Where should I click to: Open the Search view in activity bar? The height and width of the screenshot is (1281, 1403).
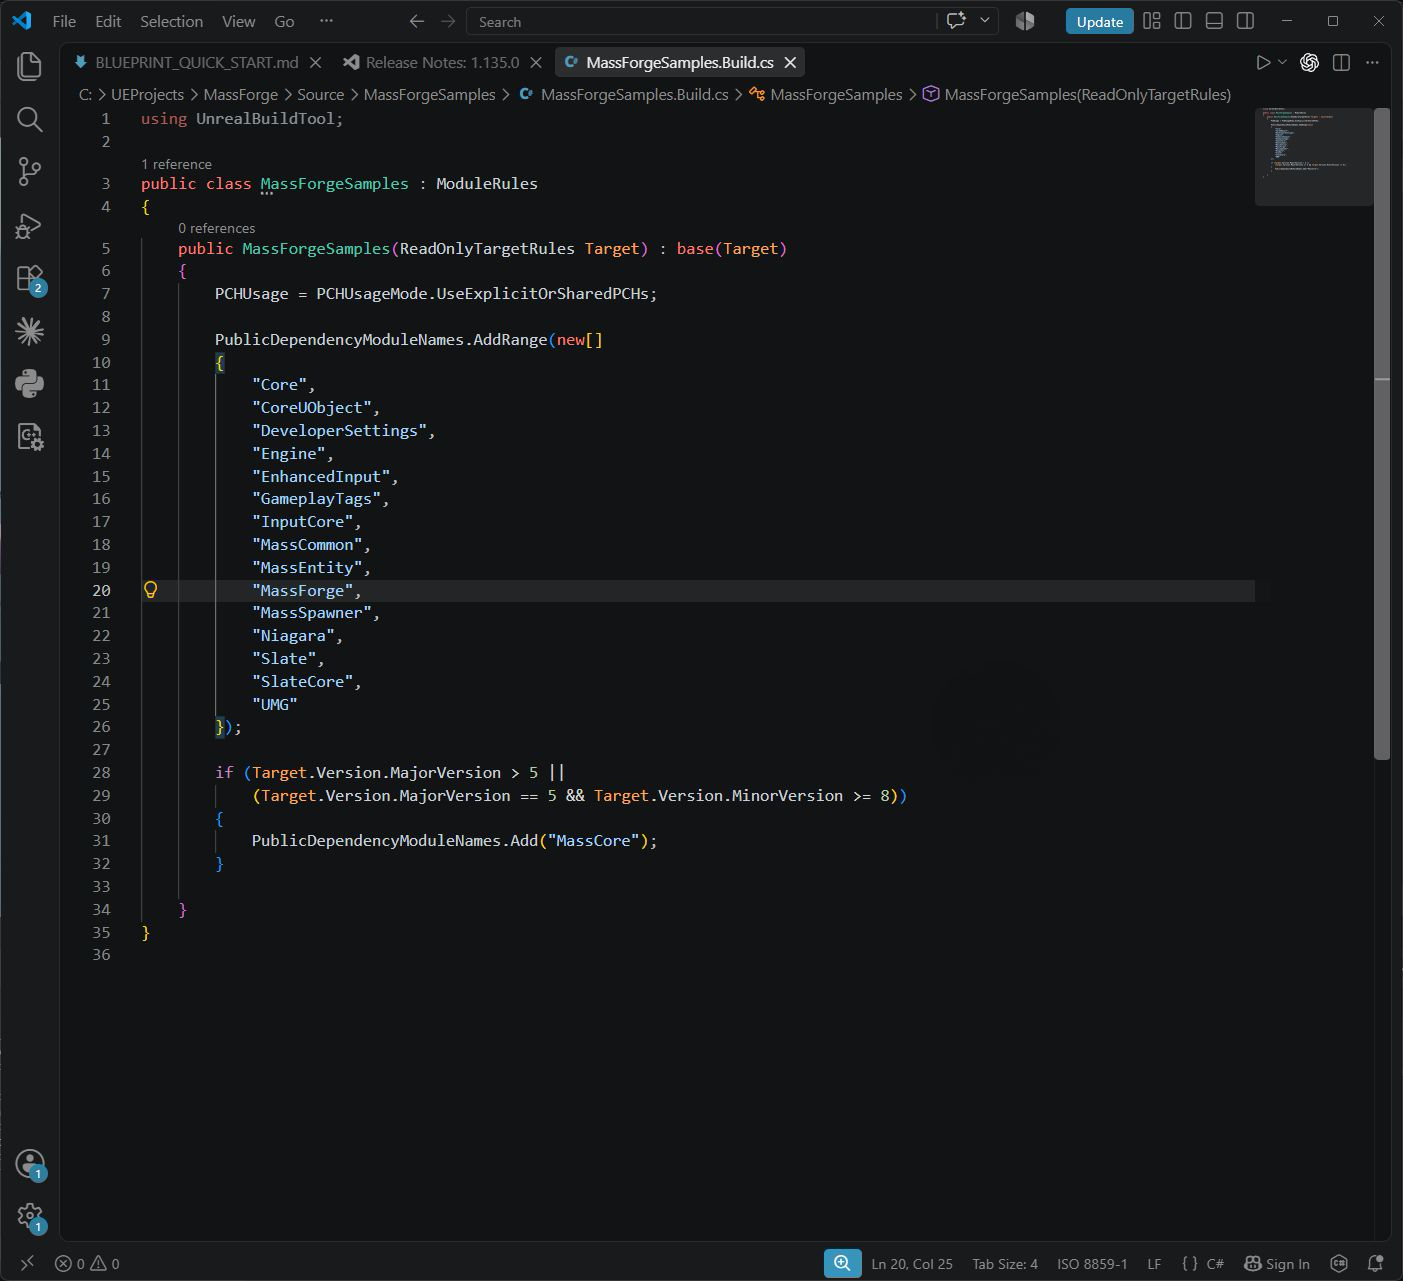(x=30, y=119)
